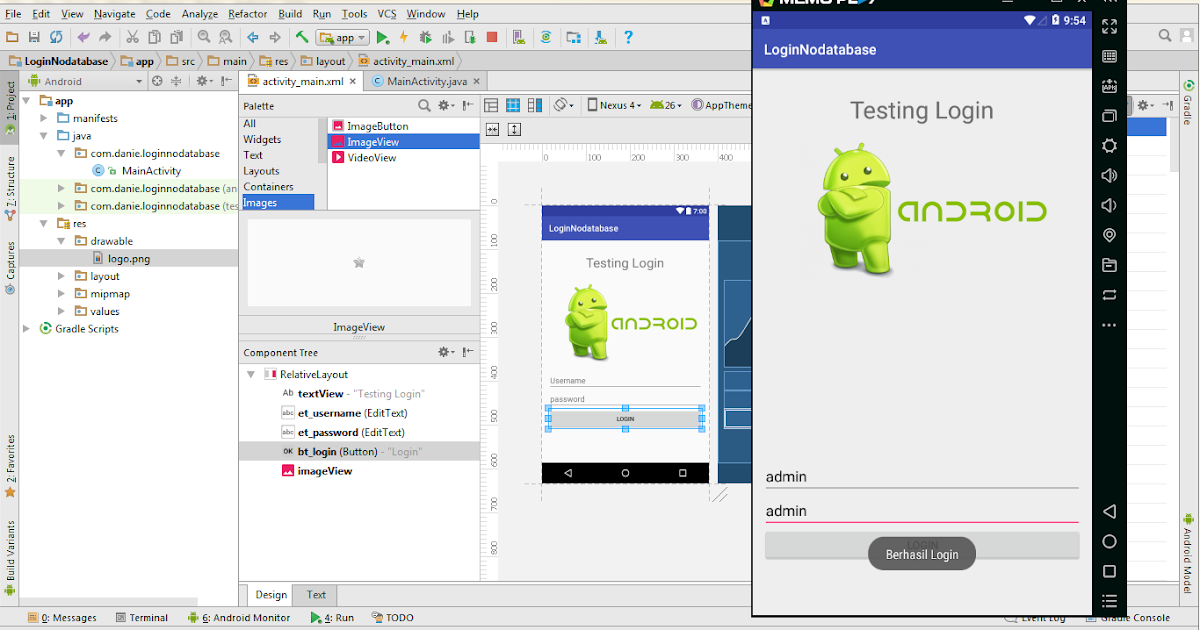
Task: Switch to the Text editor tab
Action: [x=316, y=594]
